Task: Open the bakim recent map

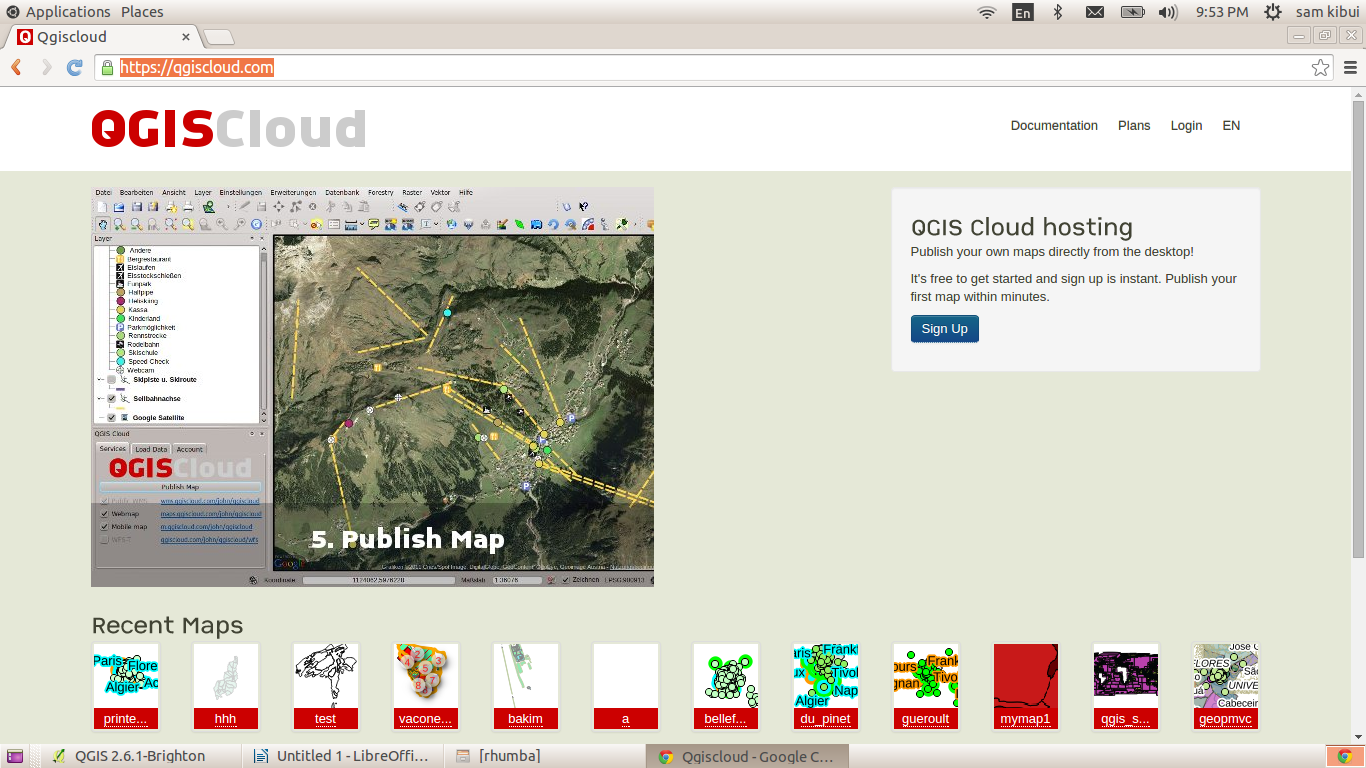Action: coord(526,686)
